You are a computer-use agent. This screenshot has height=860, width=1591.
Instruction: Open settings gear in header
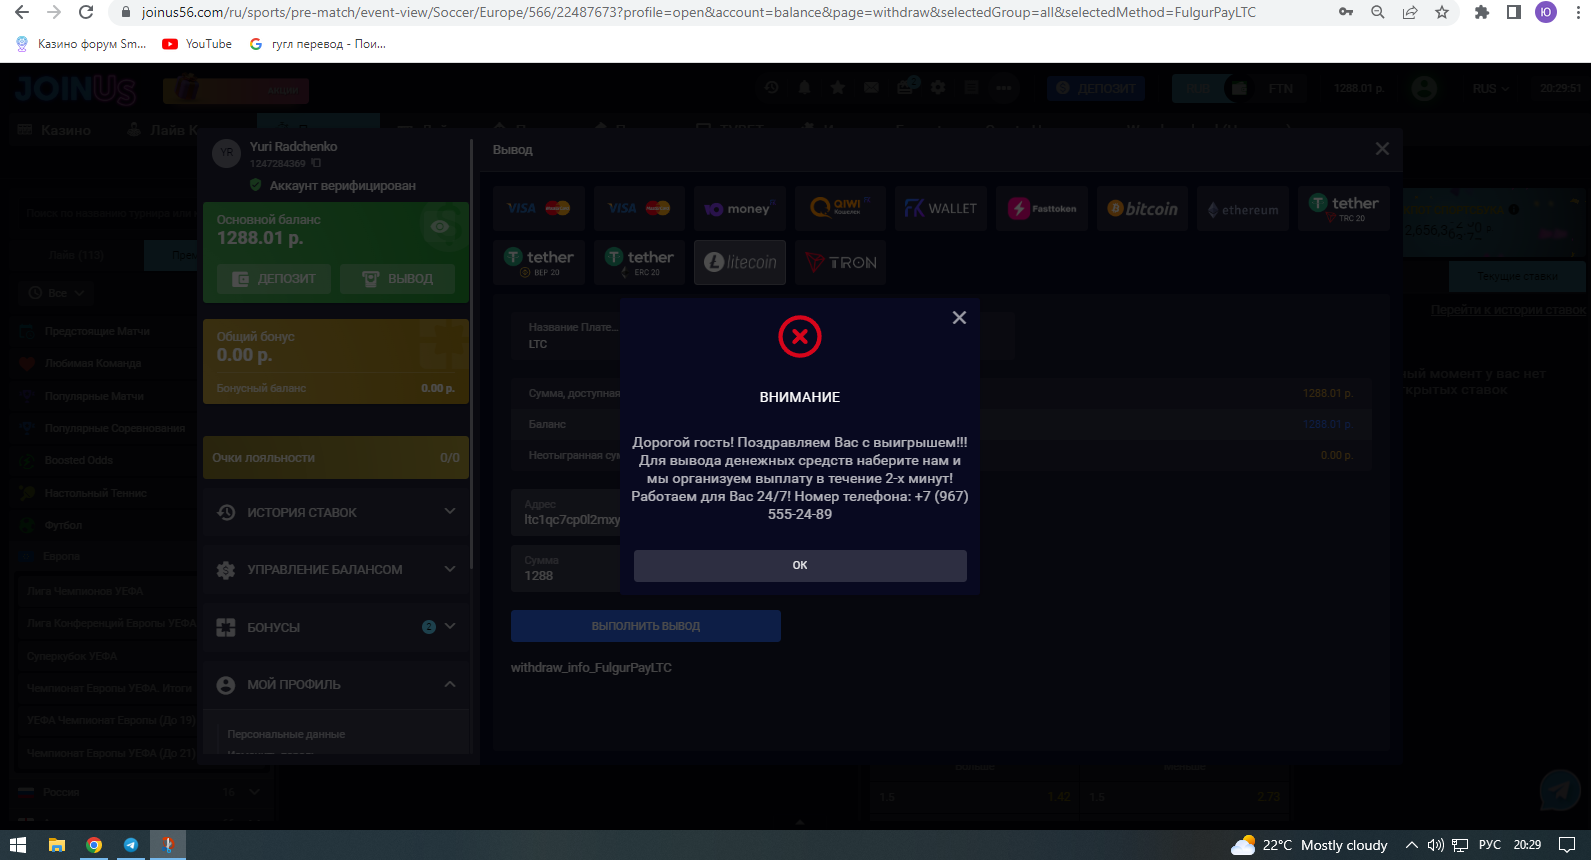coord(938,88)
